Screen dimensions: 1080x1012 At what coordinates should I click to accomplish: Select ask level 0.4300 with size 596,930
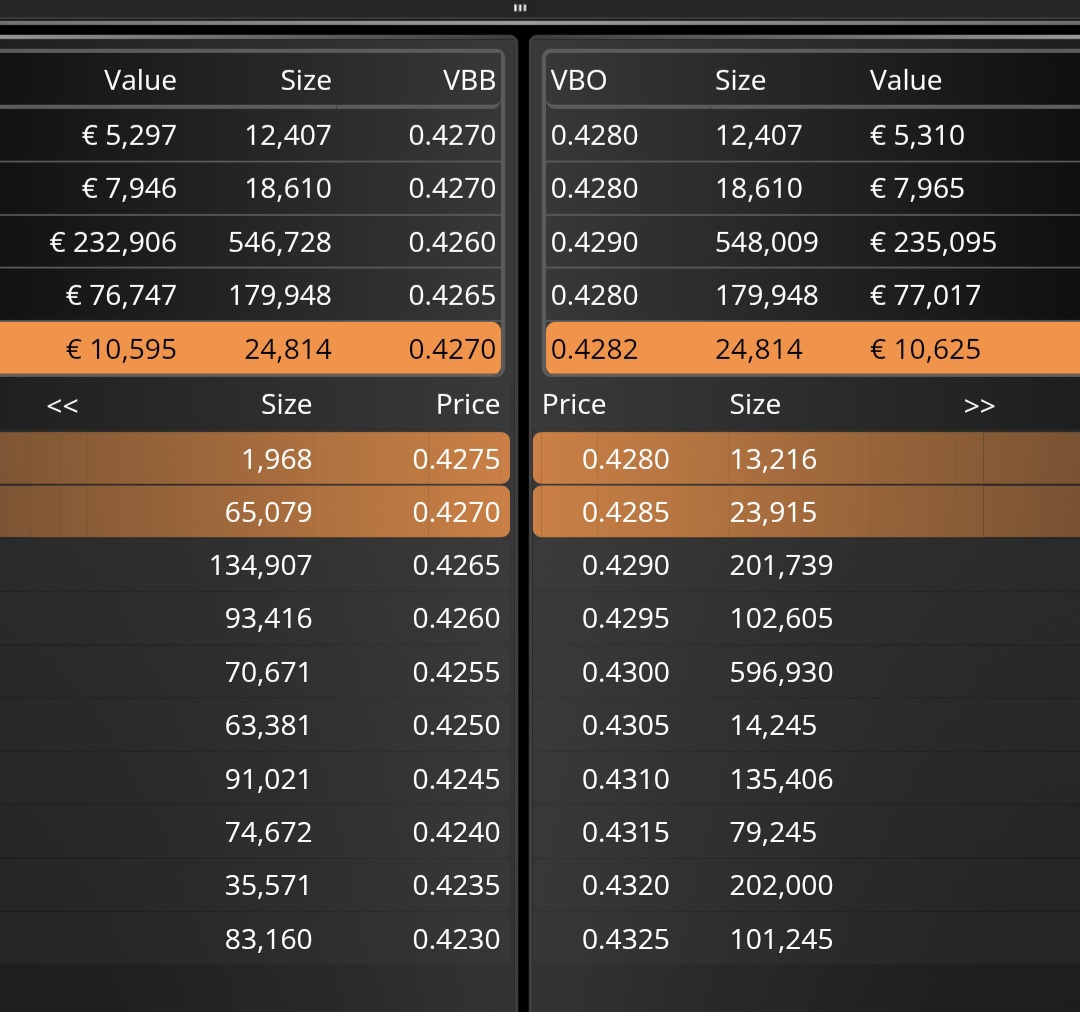(807, 672)
